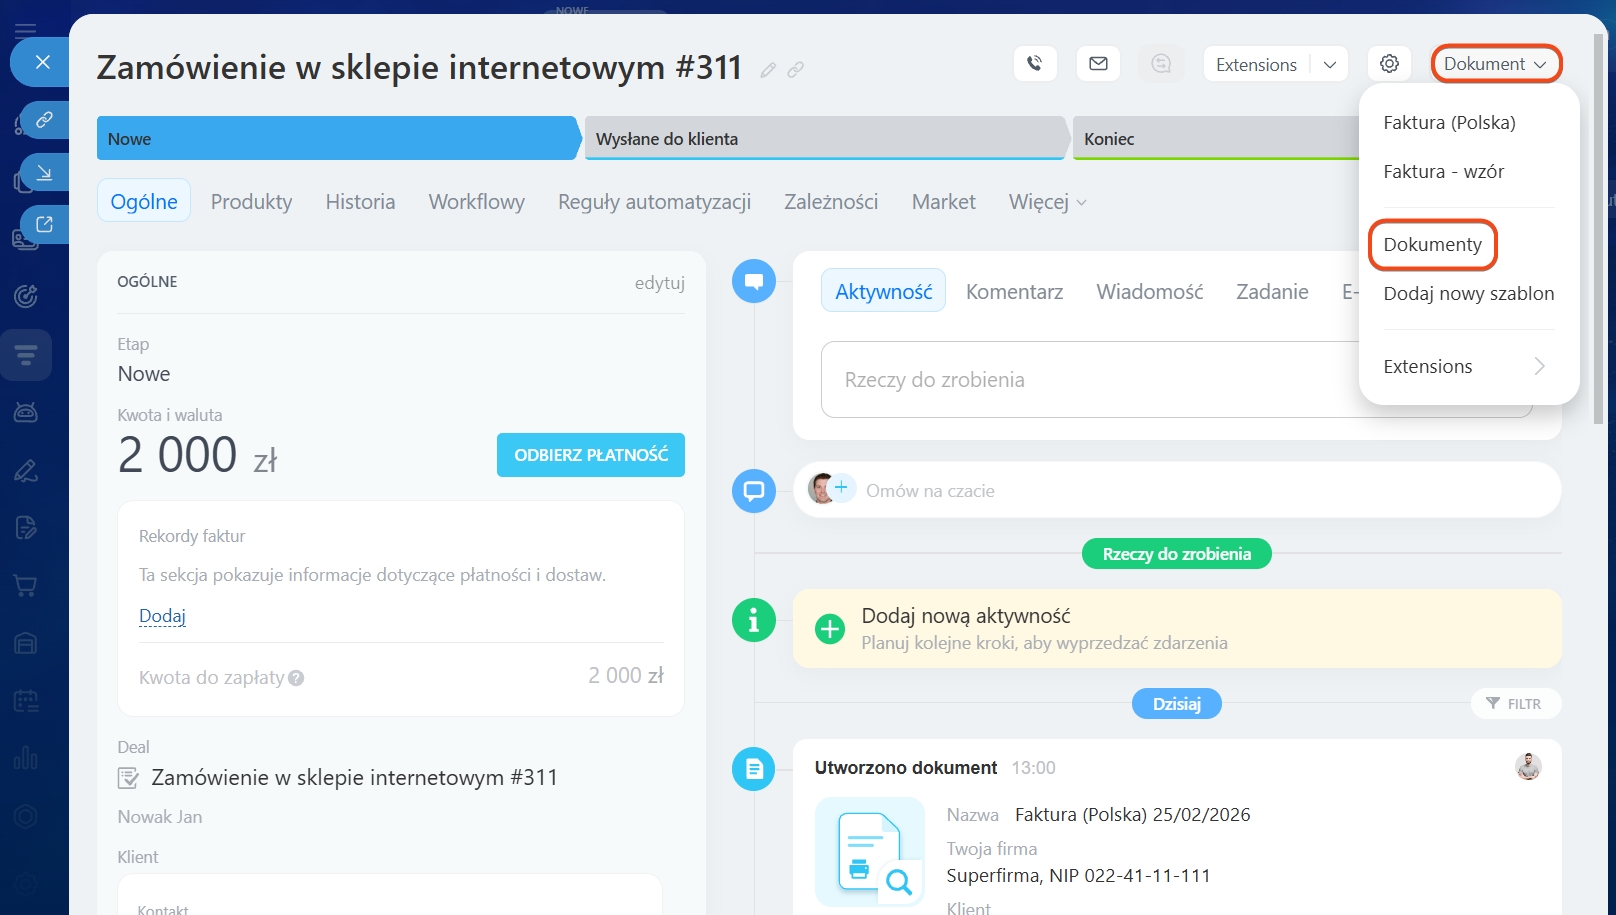
Task: Open the Zależności tab
Action: 831,201
